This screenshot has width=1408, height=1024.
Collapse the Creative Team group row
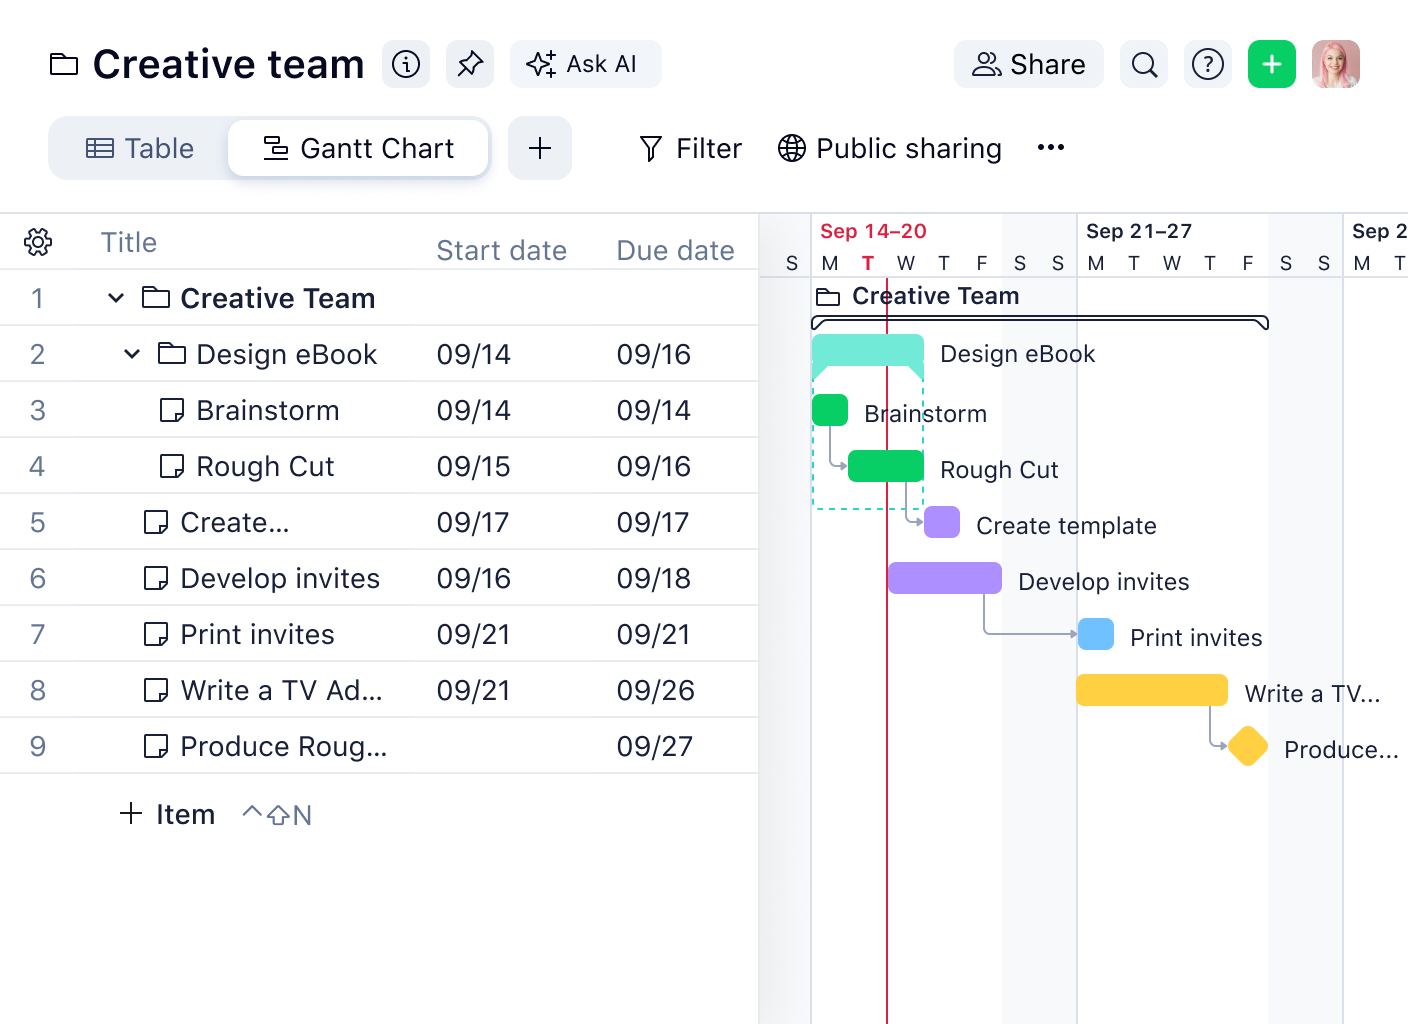point(115,297)
